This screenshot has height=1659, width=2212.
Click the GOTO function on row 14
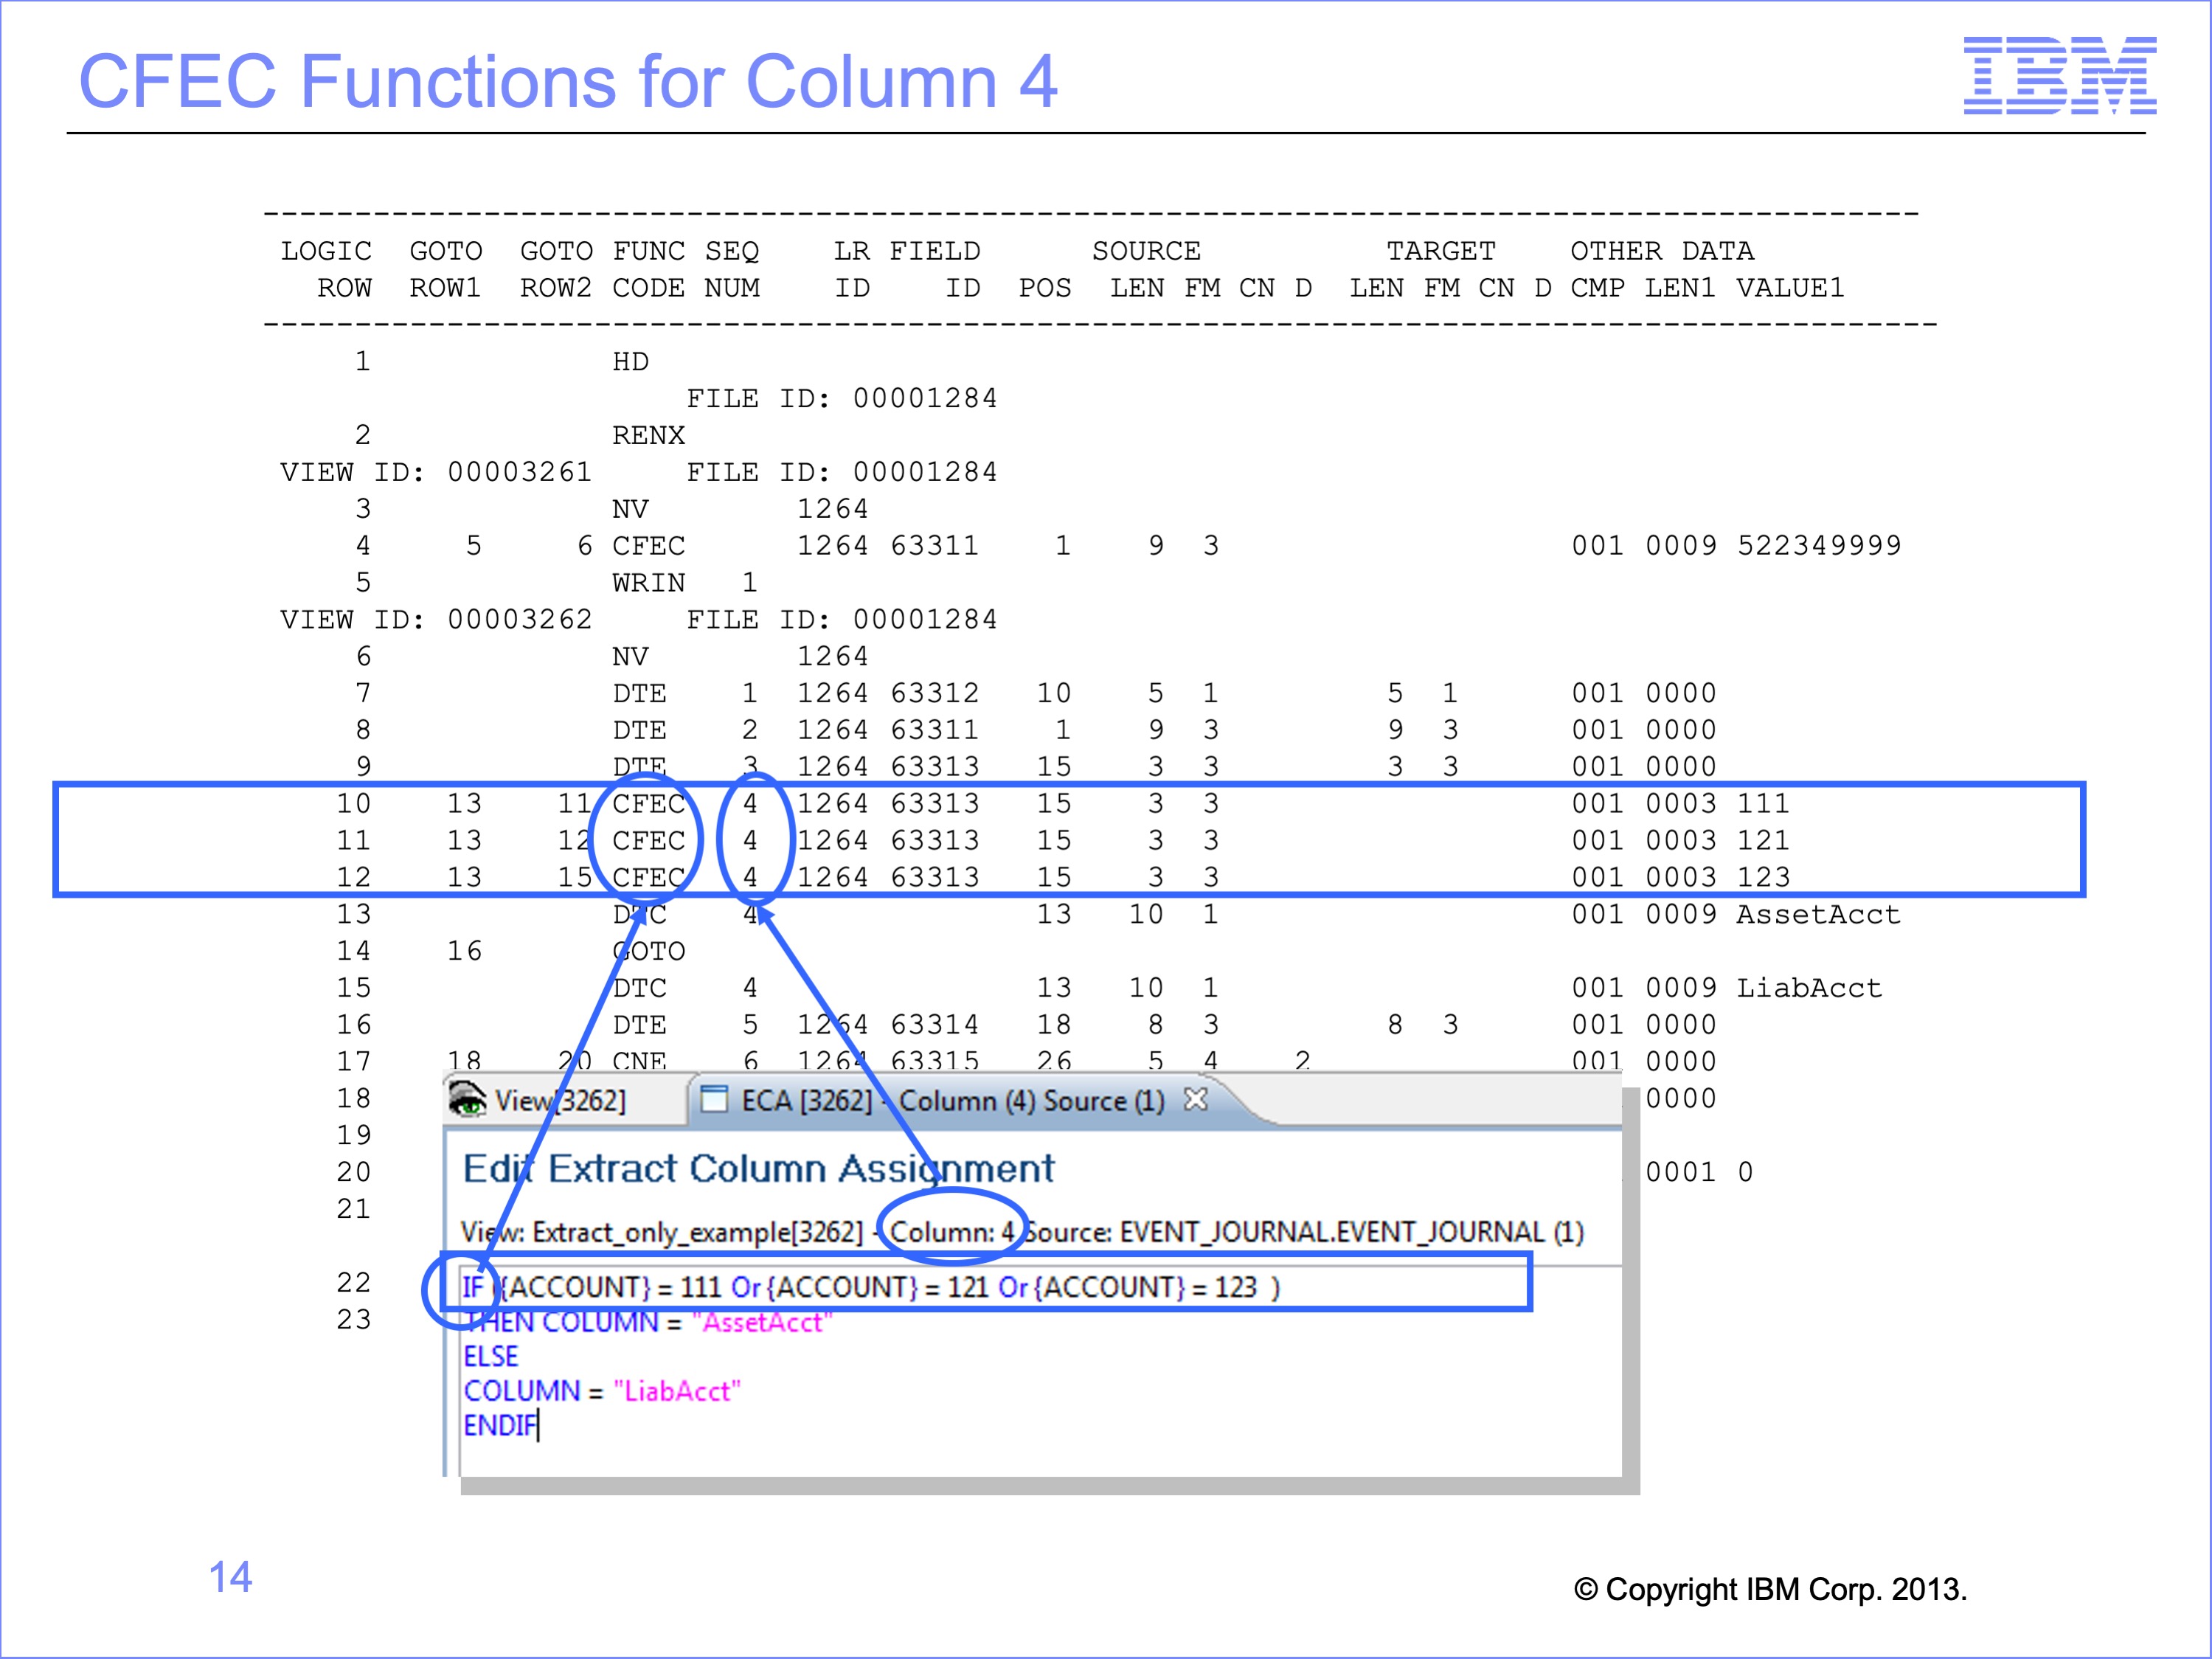click(x=648, y=951)
